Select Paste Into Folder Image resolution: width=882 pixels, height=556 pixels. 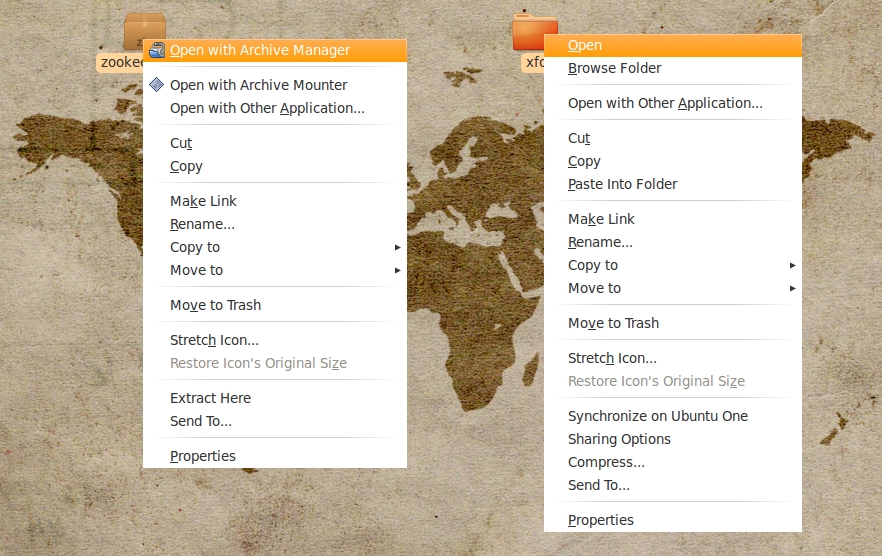[x=622, y=184]
